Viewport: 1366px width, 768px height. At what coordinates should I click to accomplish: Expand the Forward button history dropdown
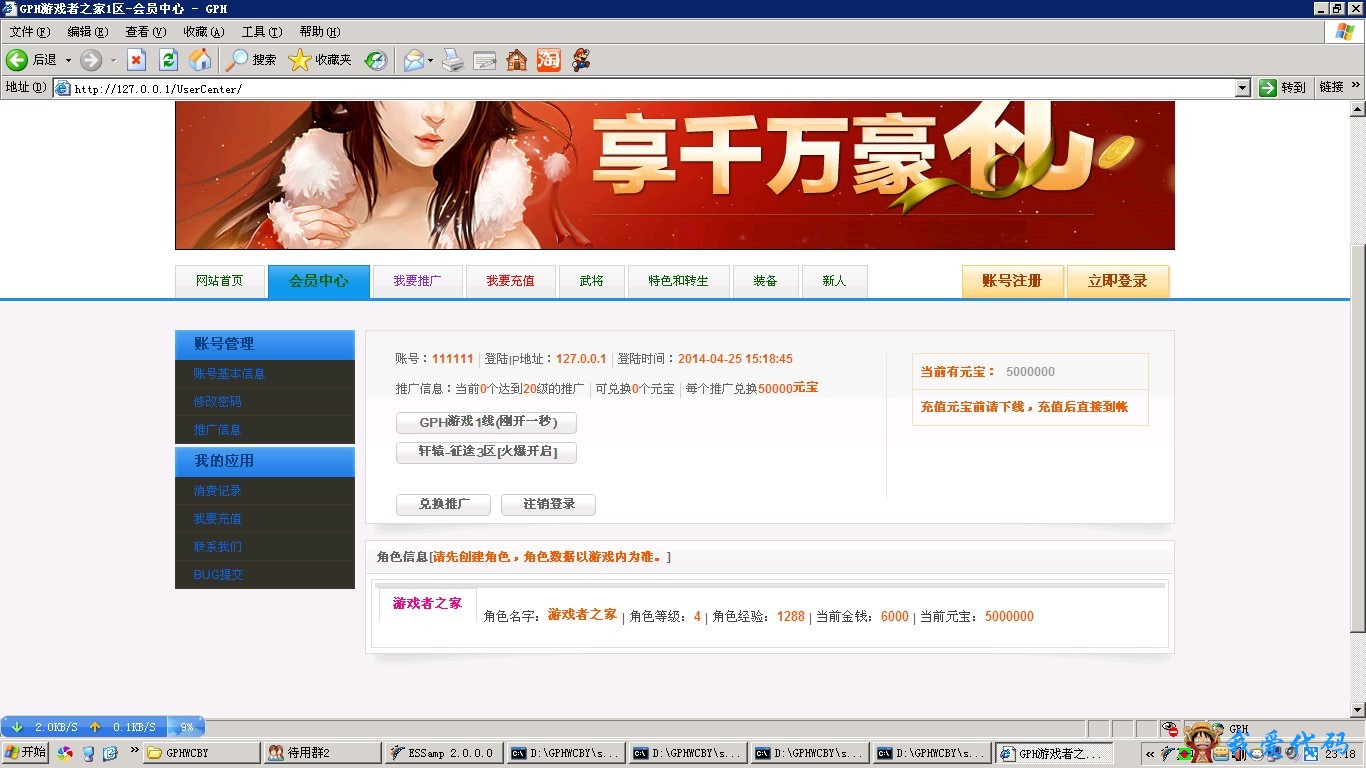(x=113, y=60)
